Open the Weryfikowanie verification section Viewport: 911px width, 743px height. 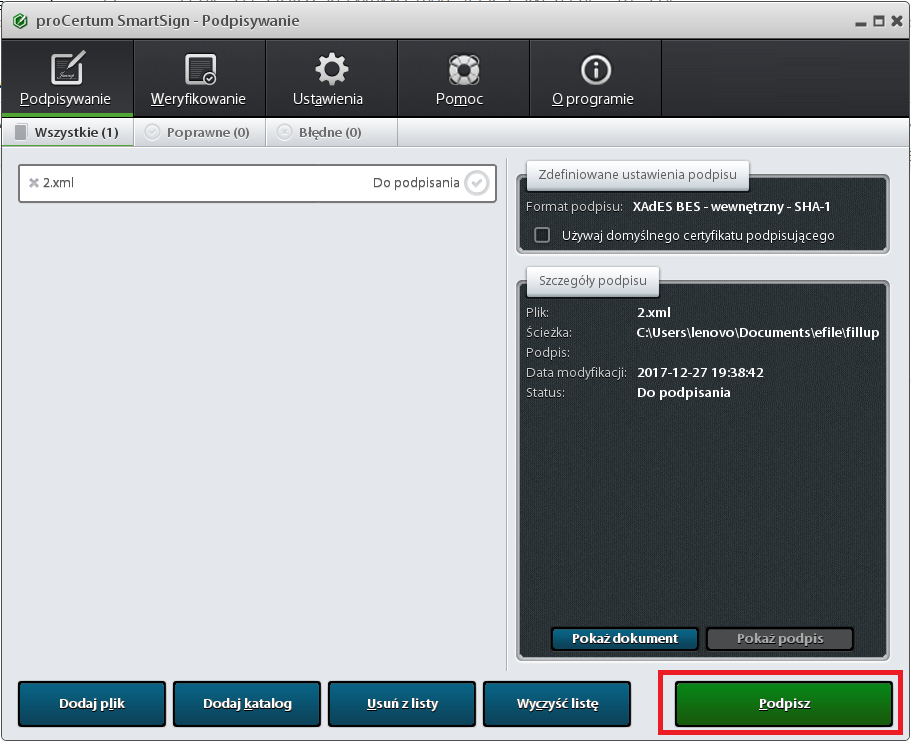199,78
